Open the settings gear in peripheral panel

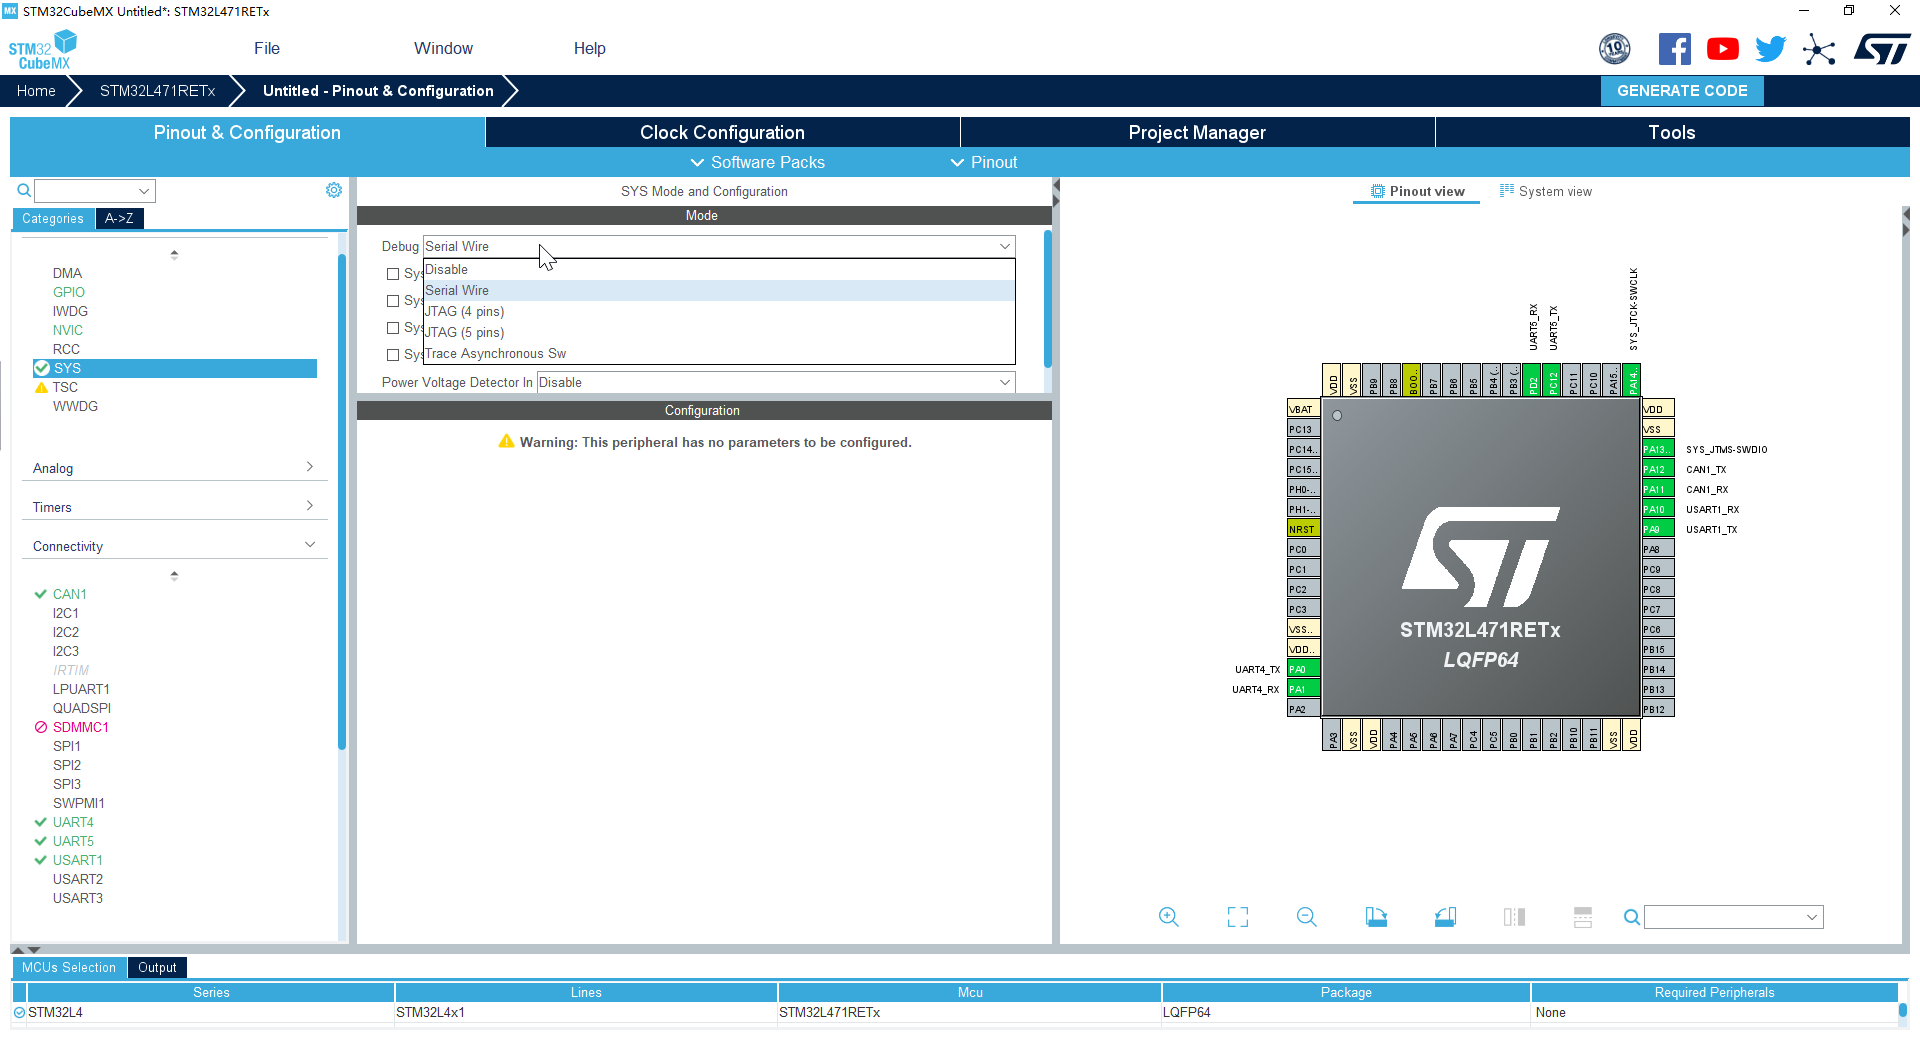pos(334,190)
